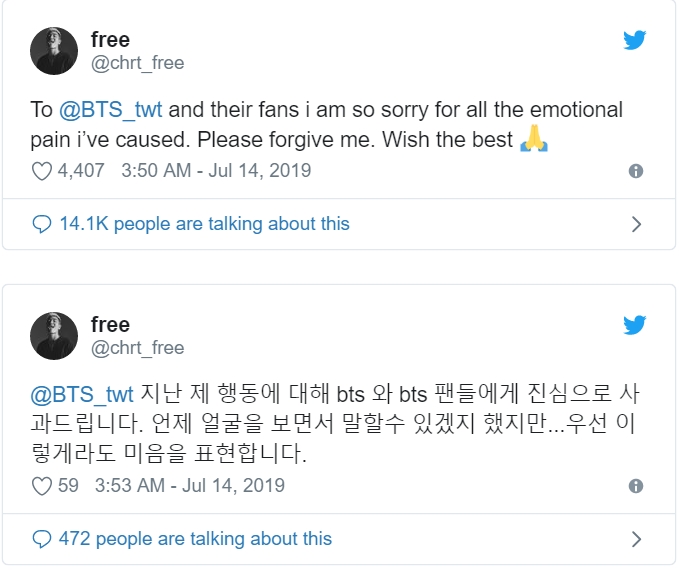Open info icon on the second tweet
The height and width of the screenshot is (570, 679).
pos(635,486)
